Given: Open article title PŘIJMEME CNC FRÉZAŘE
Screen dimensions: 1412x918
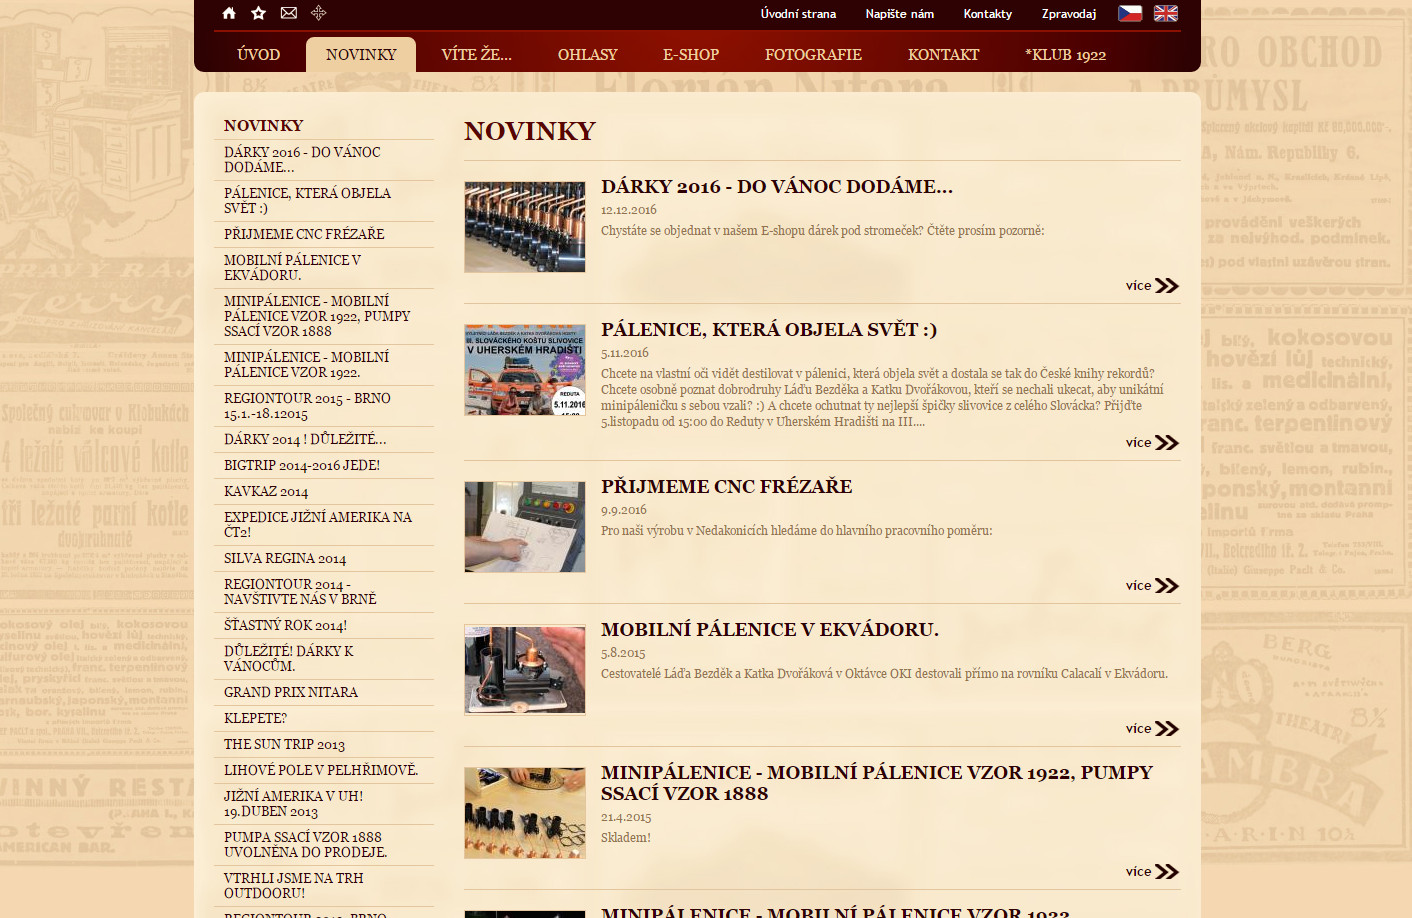Looking at the screenshot, I should [727, 487].
